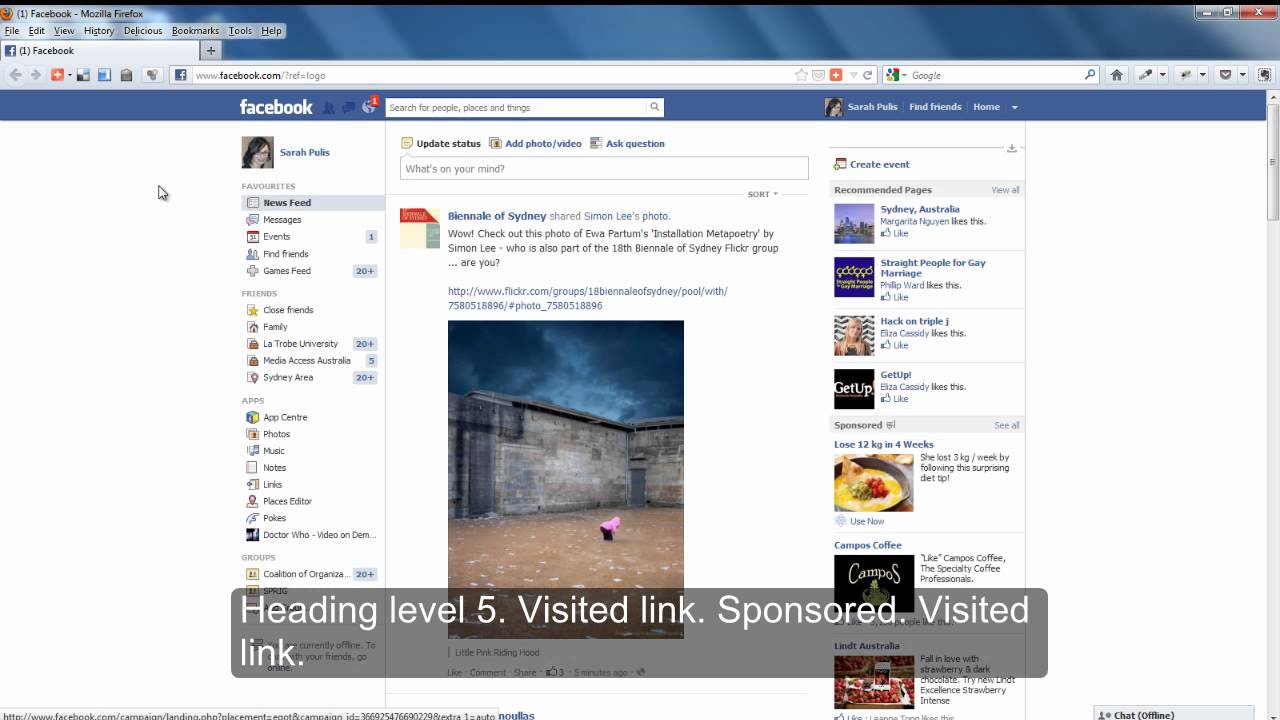The height and width of the screenshot is (720, 1280).
Task: Open the History menu
Action: tap(99, 31)
